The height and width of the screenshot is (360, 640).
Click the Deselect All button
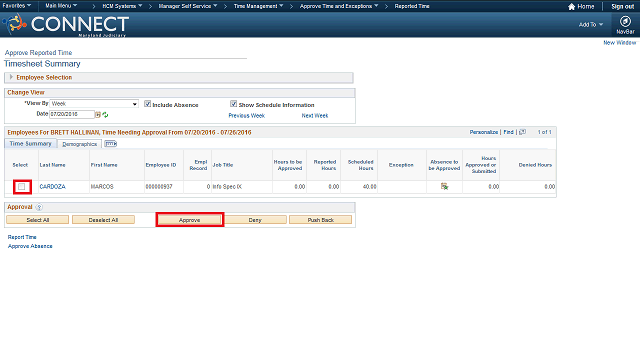[x=103, y=220]
